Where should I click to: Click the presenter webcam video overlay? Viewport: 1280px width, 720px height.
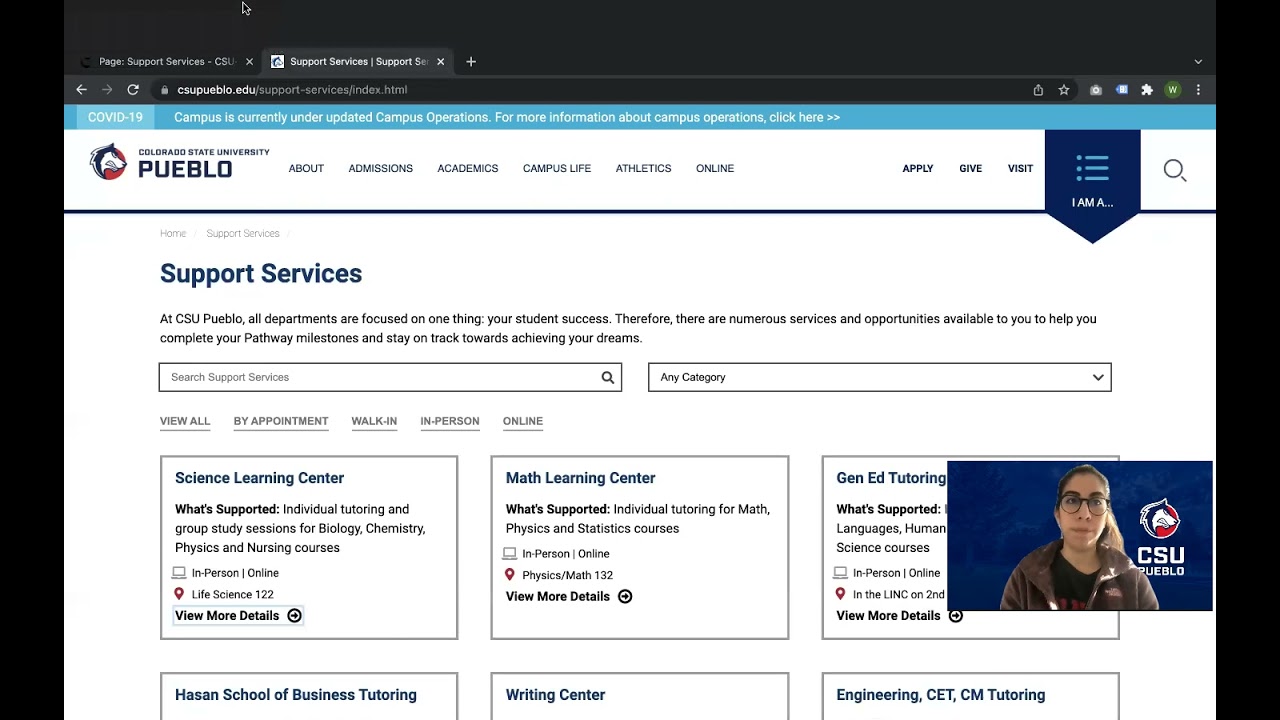tap(1080, 535)
